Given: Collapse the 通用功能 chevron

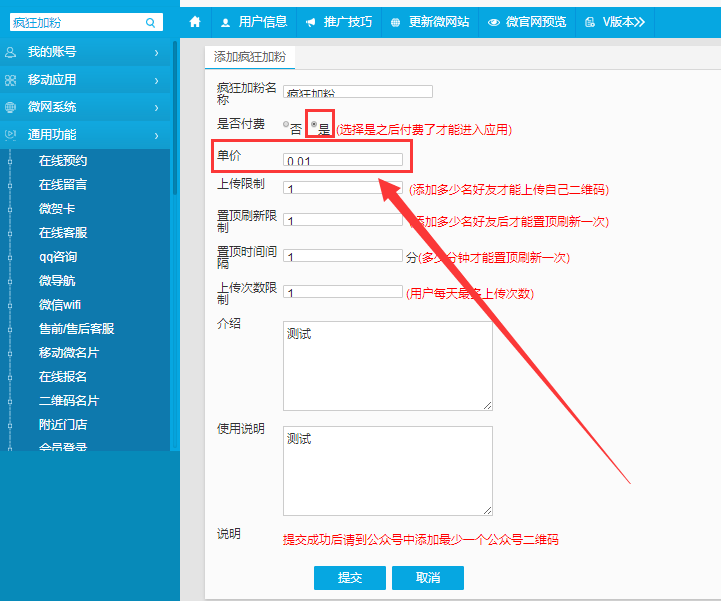Looking at the screenshot, I should 157,136.
